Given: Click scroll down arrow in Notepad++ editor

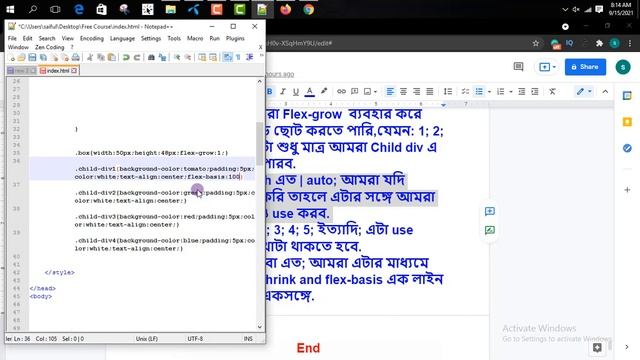Looking at the screenshot, I should coord(260,327).
